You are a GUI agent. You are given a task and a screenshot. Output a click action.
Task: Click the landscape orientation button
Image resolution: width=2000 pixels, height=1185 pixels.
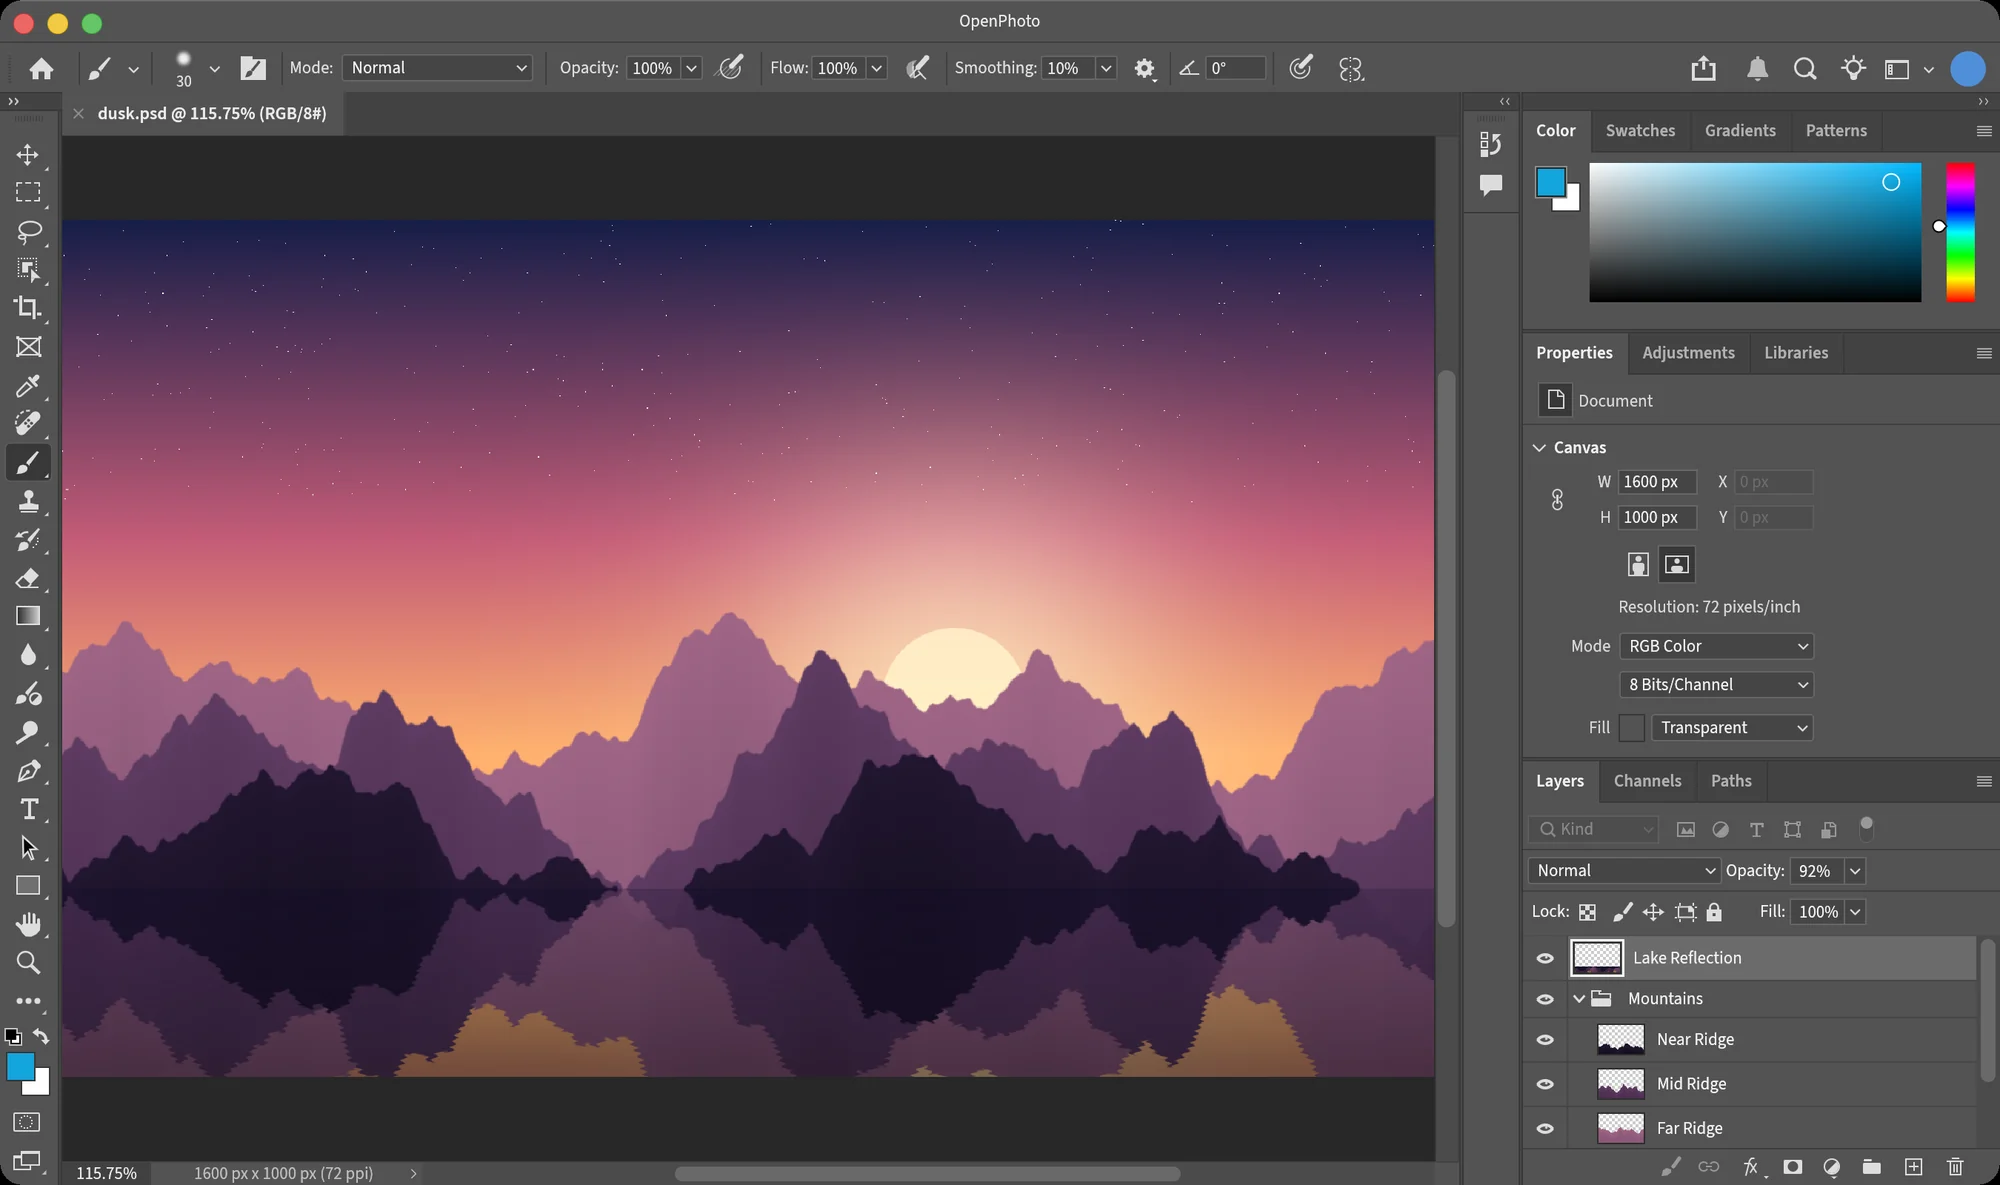pos(1677,565)
